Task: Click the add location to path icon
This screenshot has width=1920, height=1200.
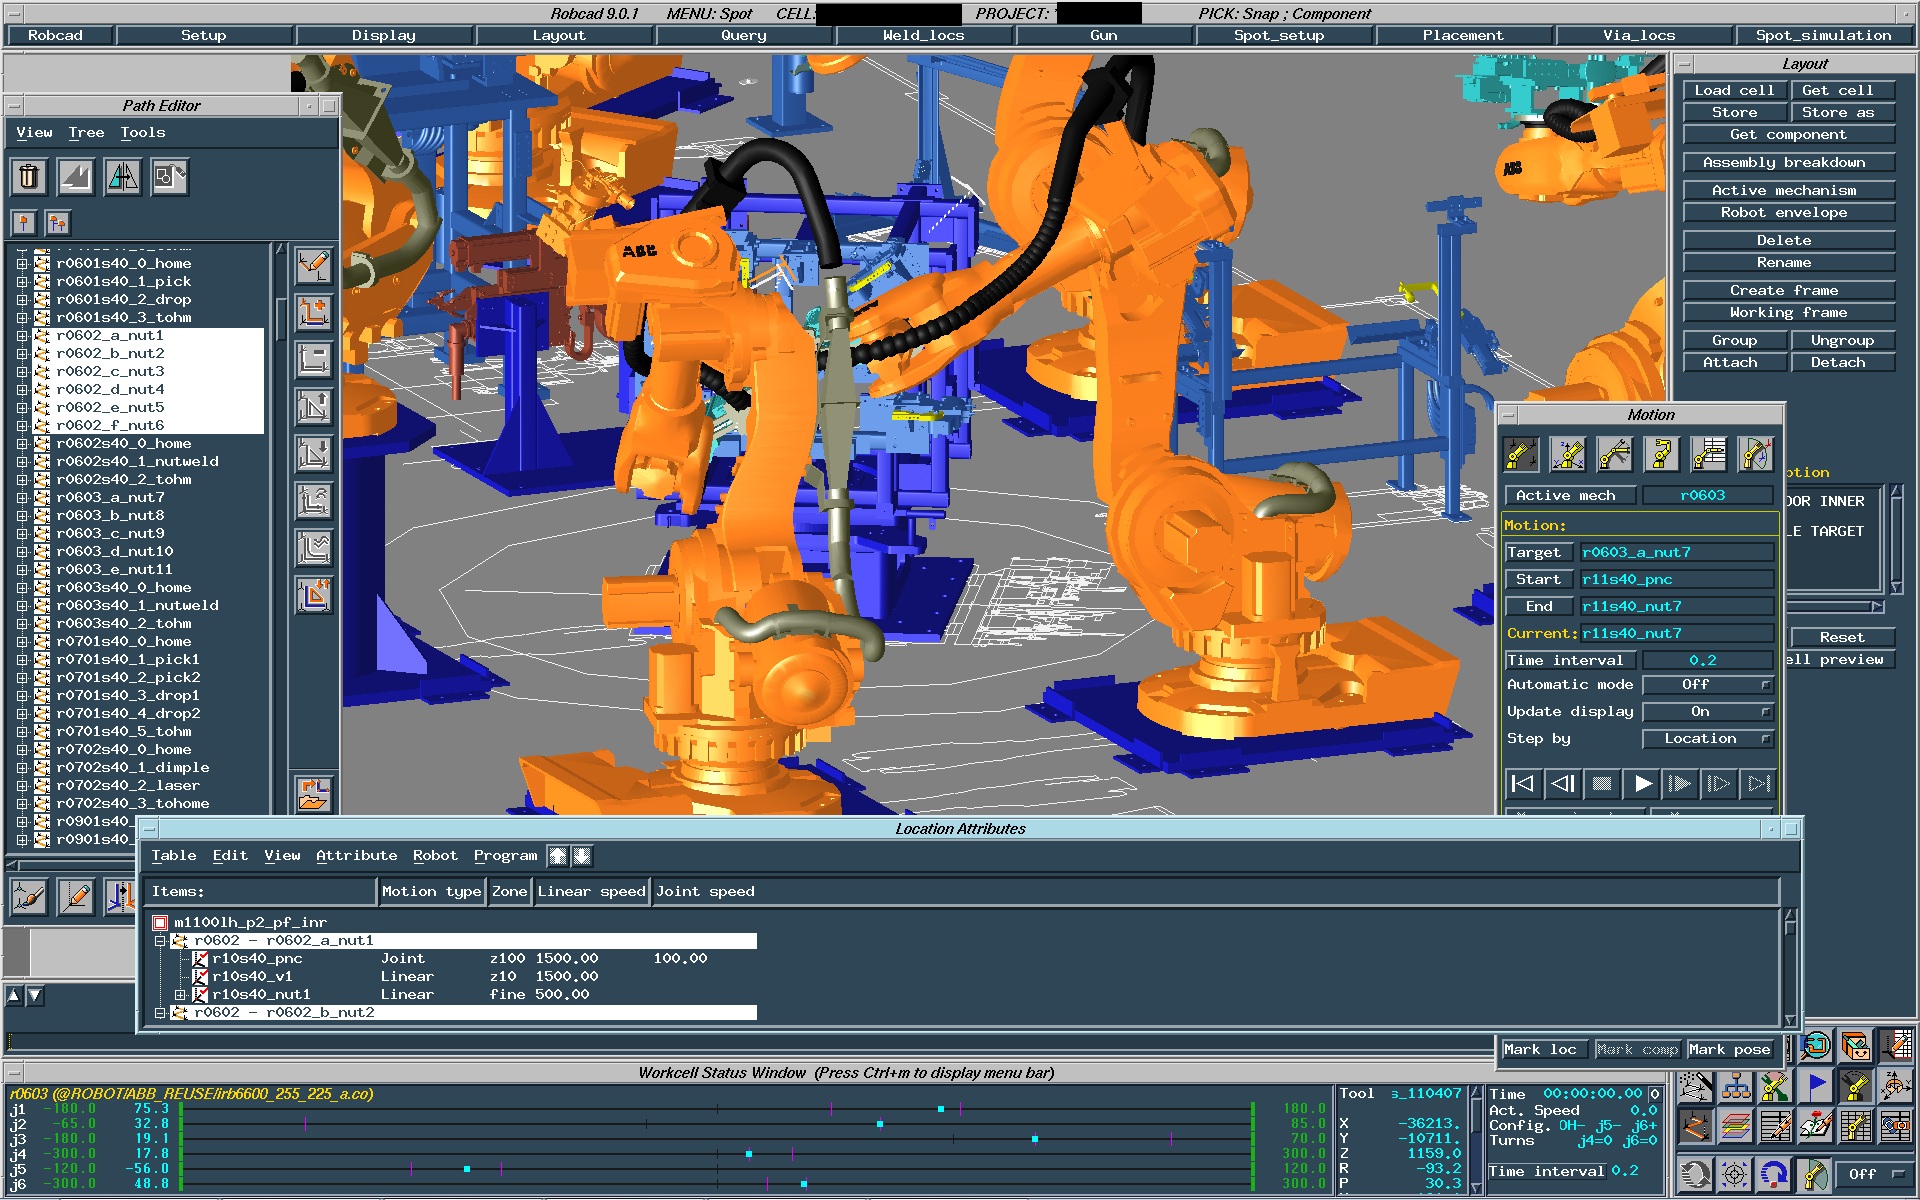Action: coord(314,313)
